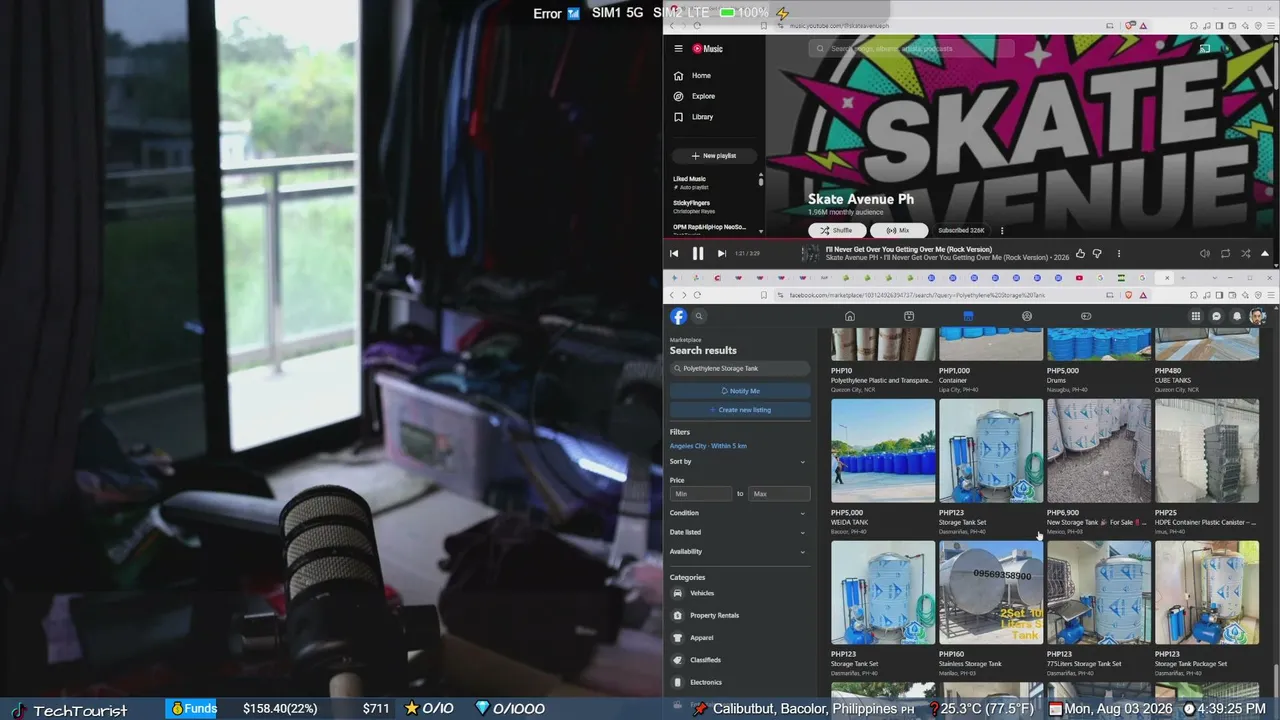Screen dimensions: 1280x720
Task: Dislike the currently playing song
Action: (x=1097, y=254)
